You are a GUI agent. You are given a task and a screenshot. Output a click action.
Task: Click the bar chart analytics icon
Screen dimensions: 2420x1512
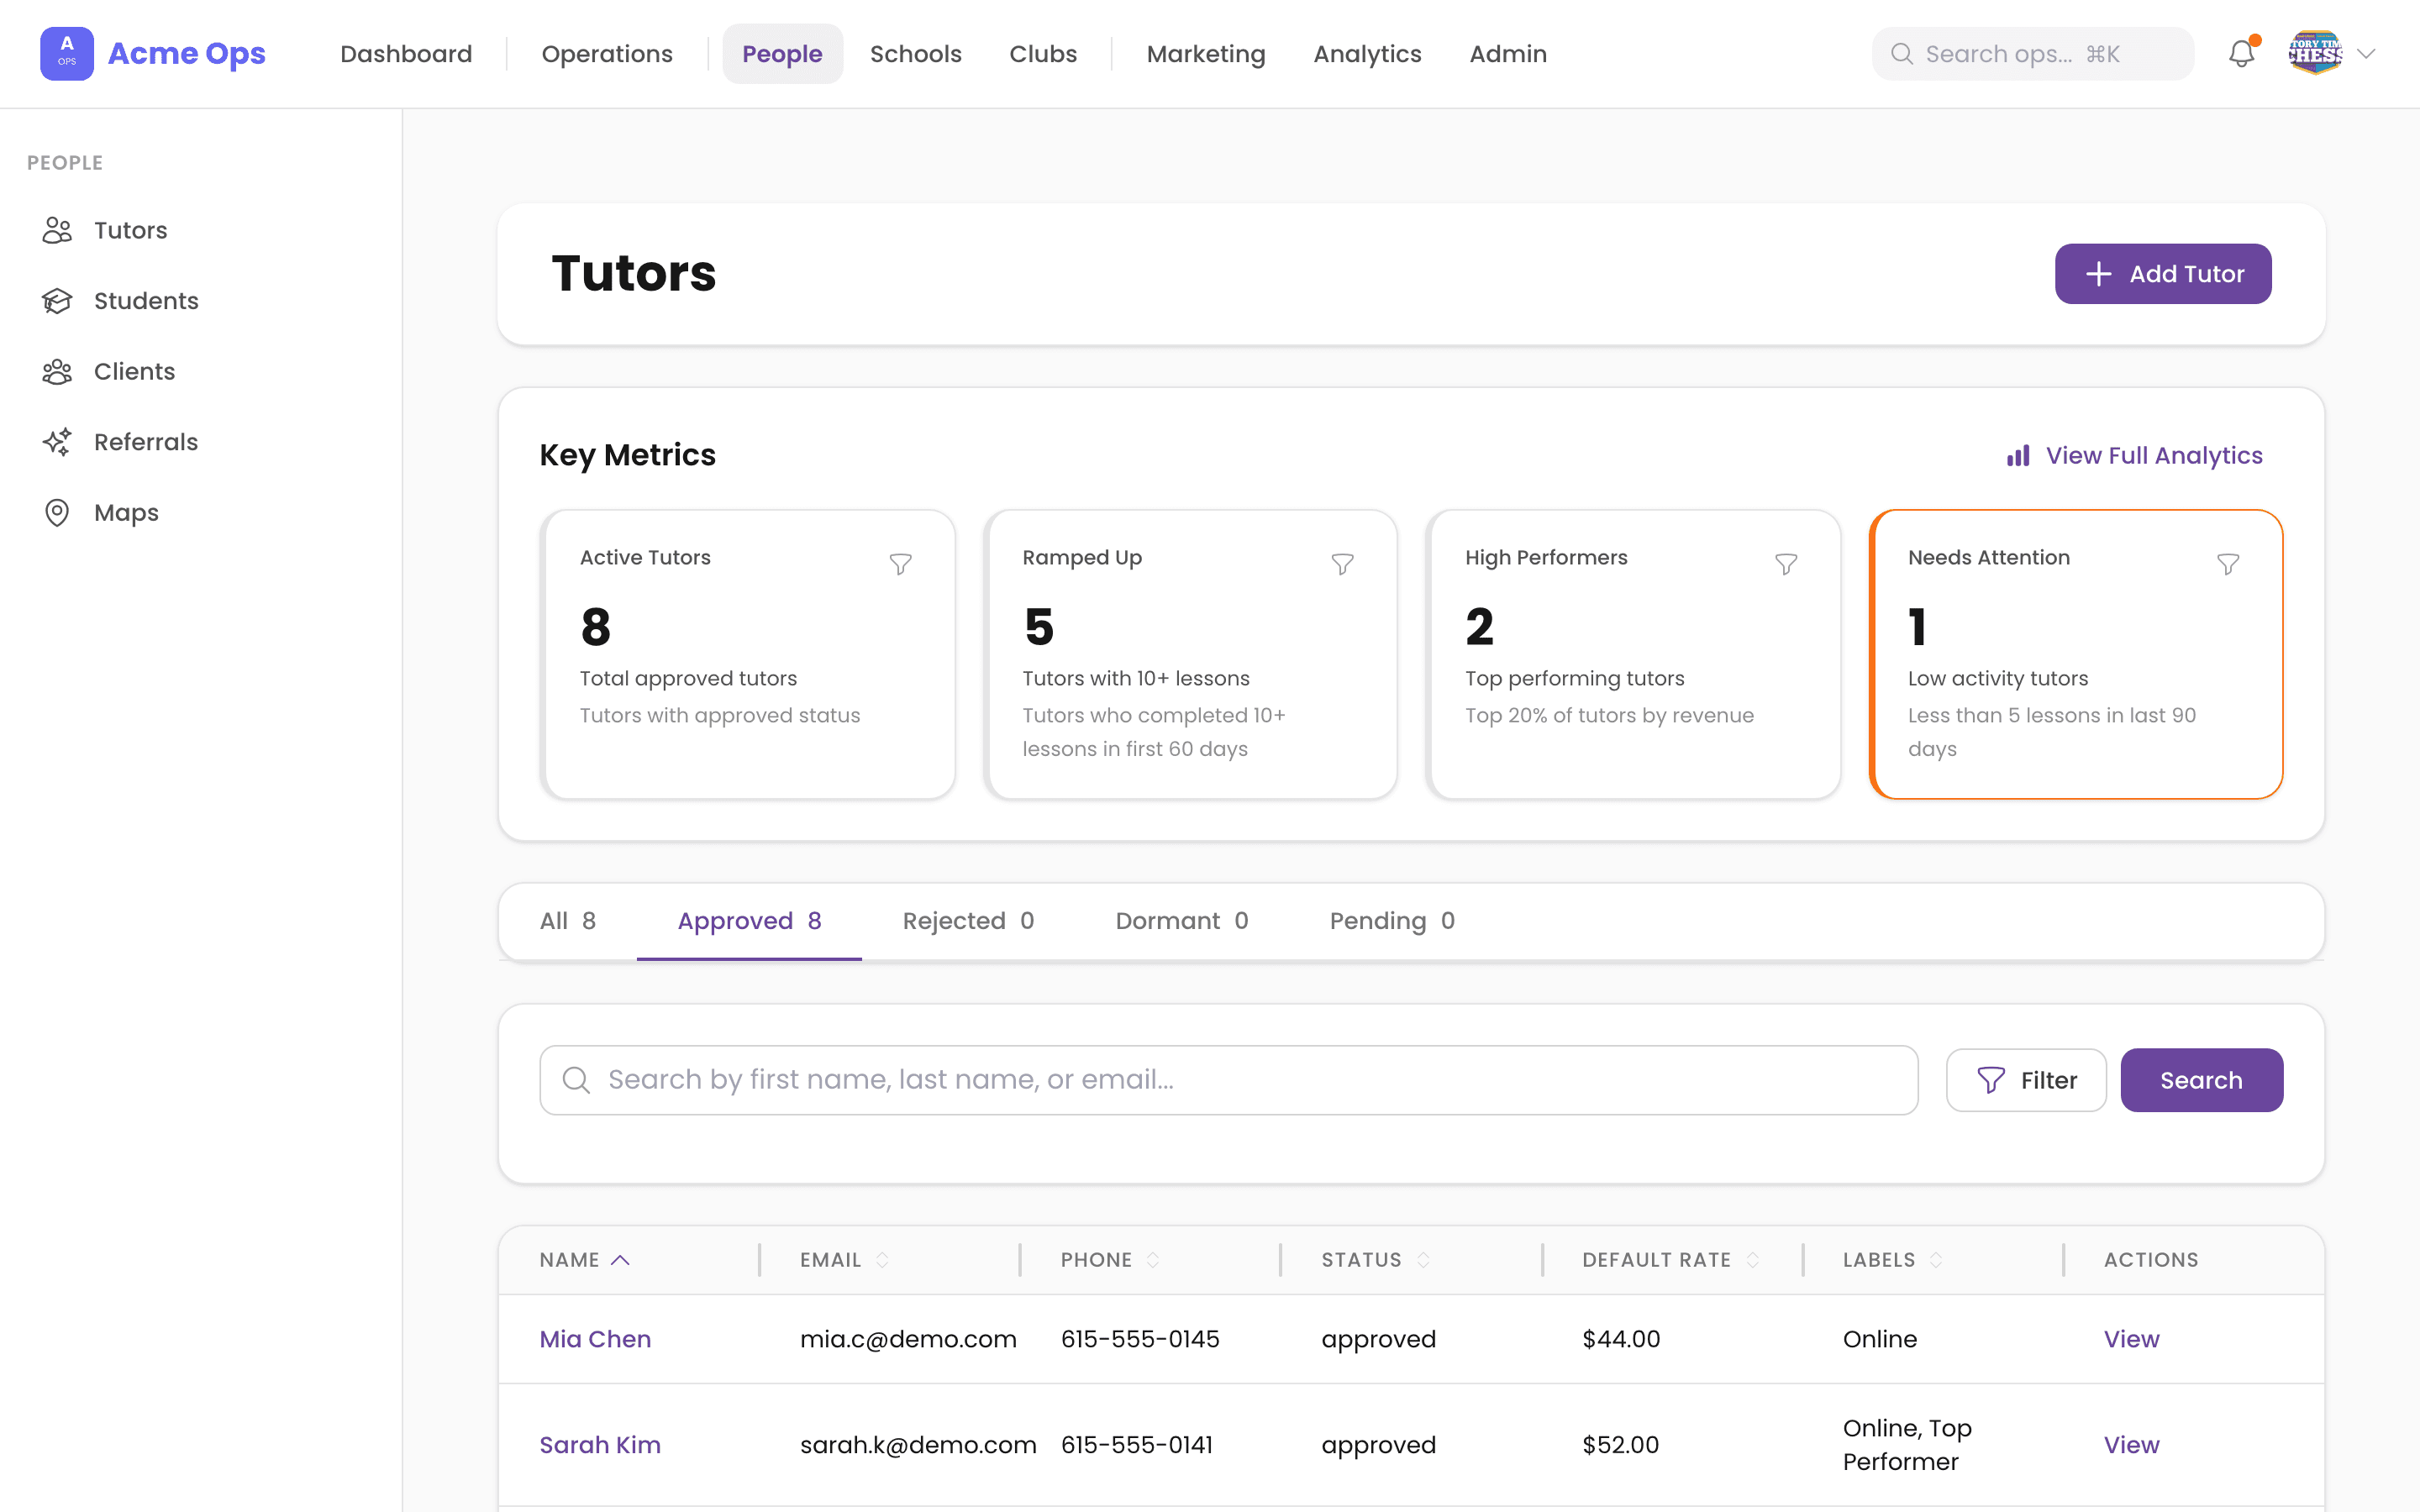tap(2018, 456)
